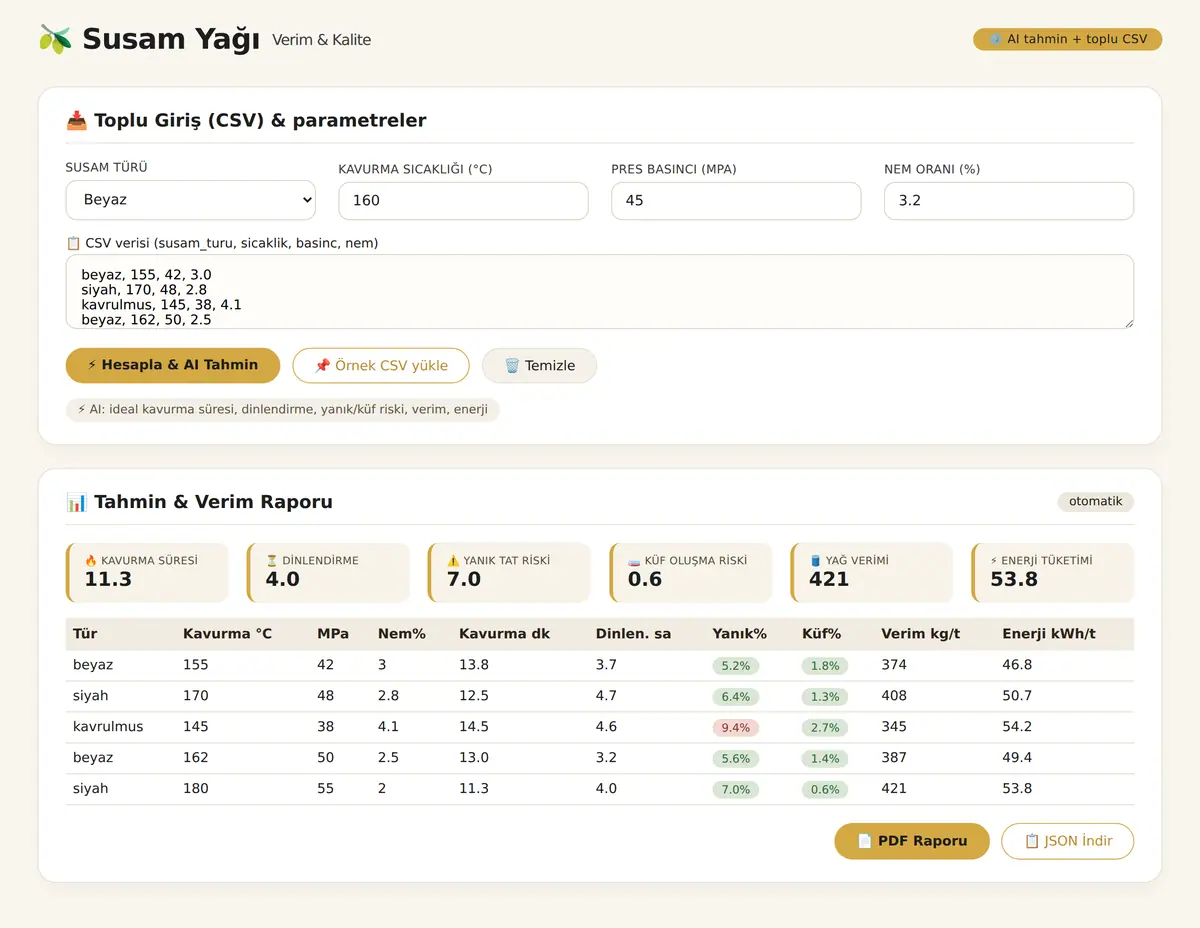
Task: Click the warning icon on Yanık Tat Riski card
Action: pyautogui.click(x=453, y=561)
